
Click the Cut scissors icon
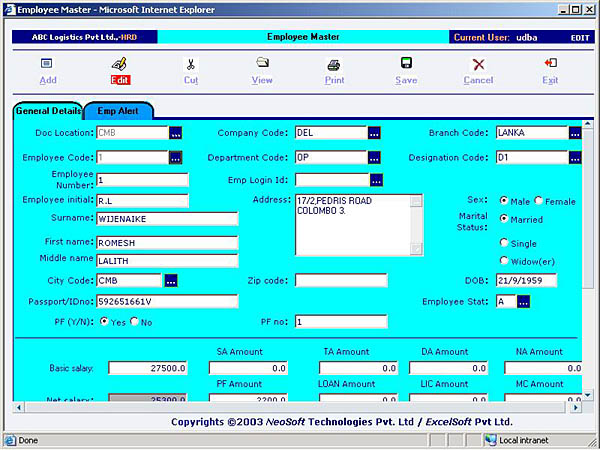190,63
